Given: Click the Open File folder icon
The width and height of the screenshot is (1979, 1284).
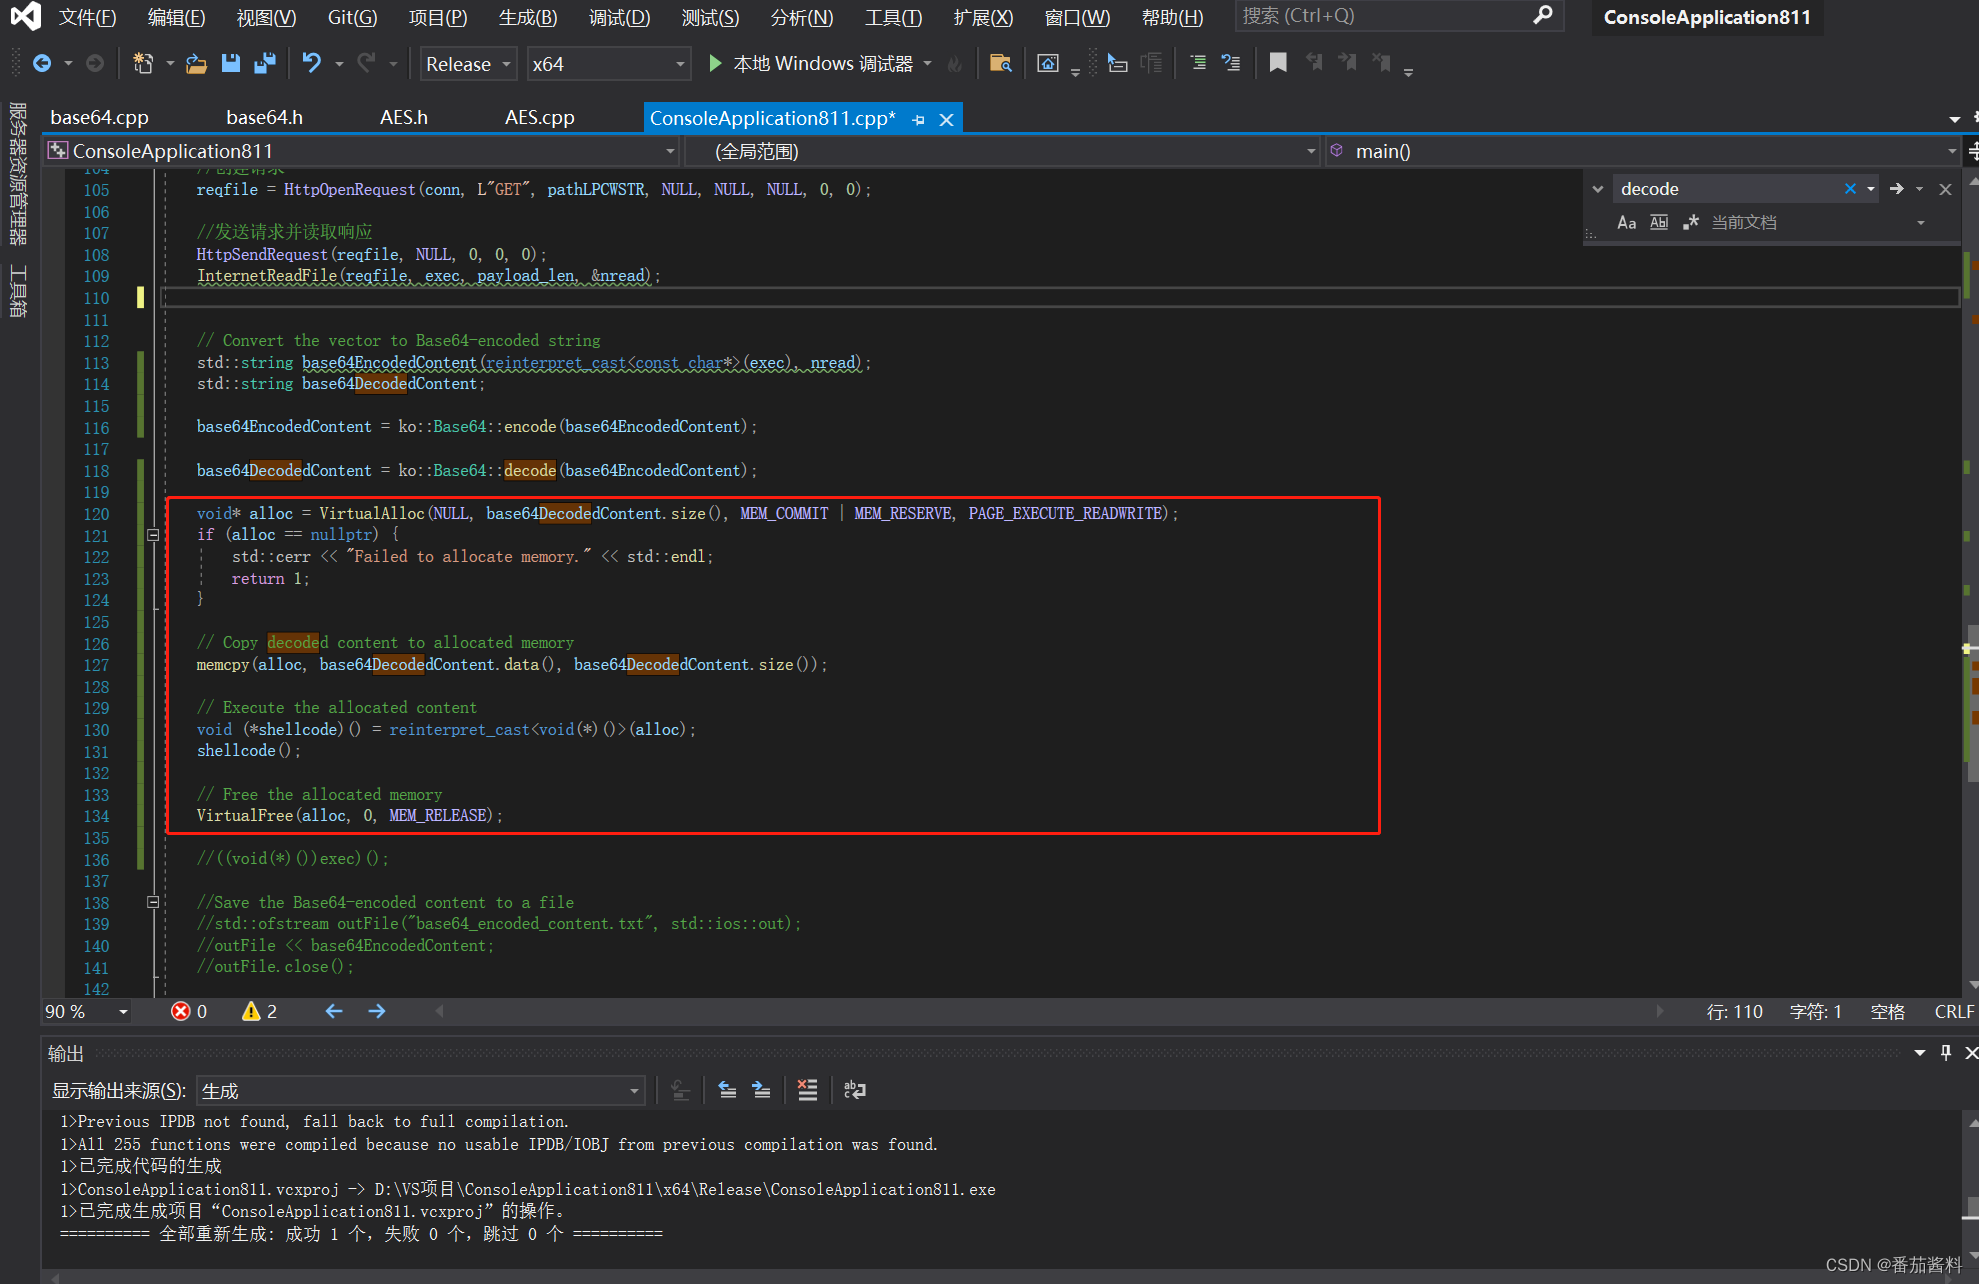Looking at the screenshot, I should point(197,64).
